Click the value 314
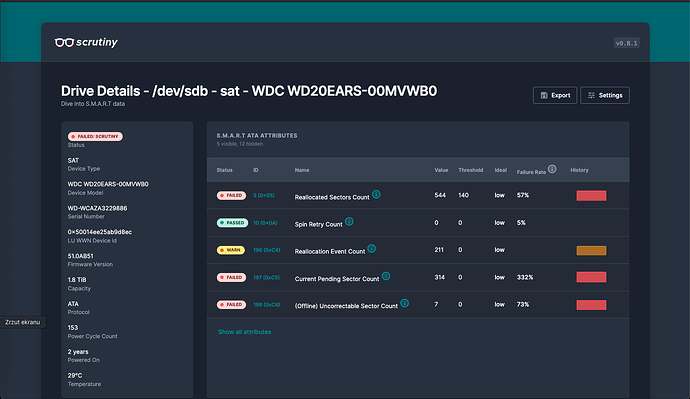The height and width of the screenshot is (399, 690). point(440,278)
